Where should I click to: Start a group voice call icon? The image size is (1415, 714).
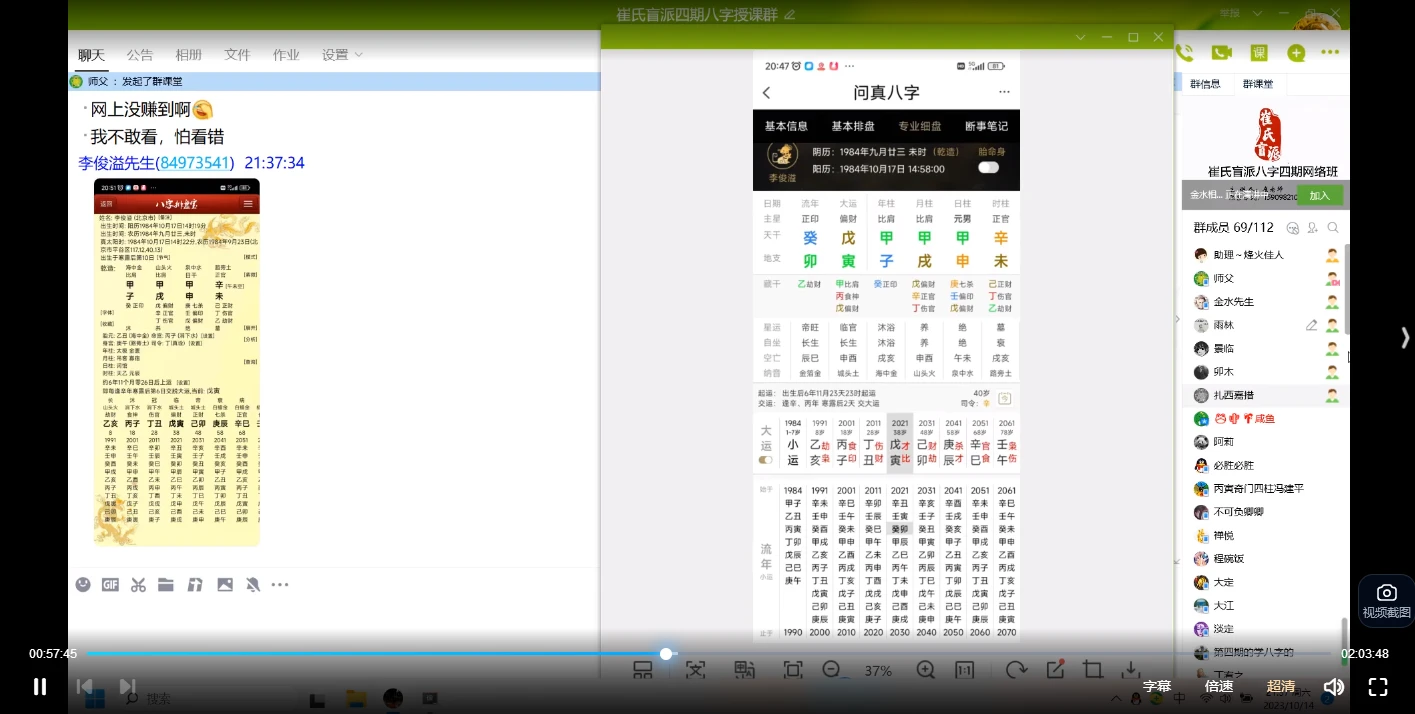pos(1184,52)
